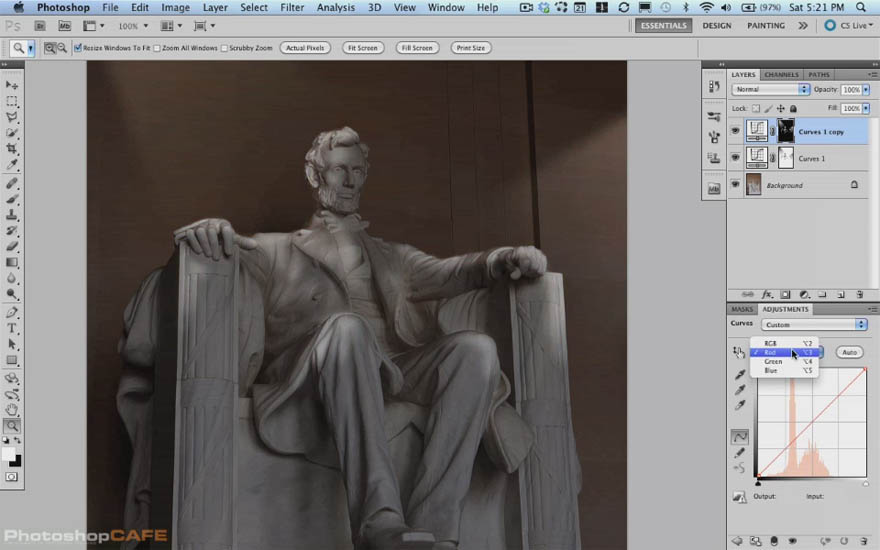Click the Actual Pixels button
Image resolution: width=880 pixels, height=550 pixels.
305,48
